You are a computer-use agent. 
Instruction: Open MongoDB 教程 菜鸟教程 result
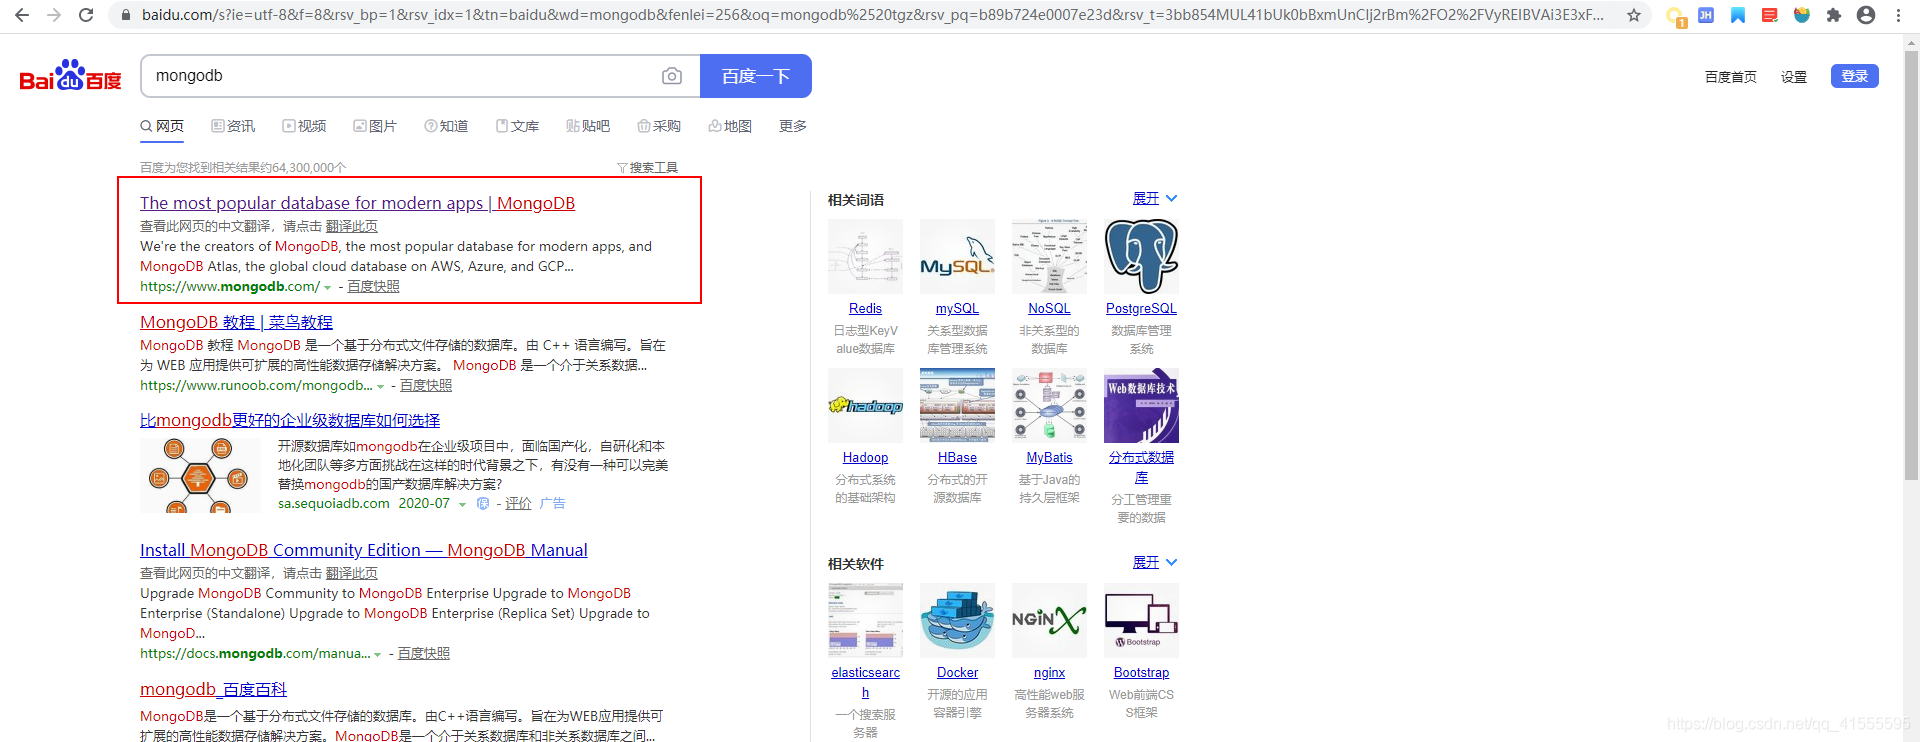pyautogui.click(x=236, y=322)
